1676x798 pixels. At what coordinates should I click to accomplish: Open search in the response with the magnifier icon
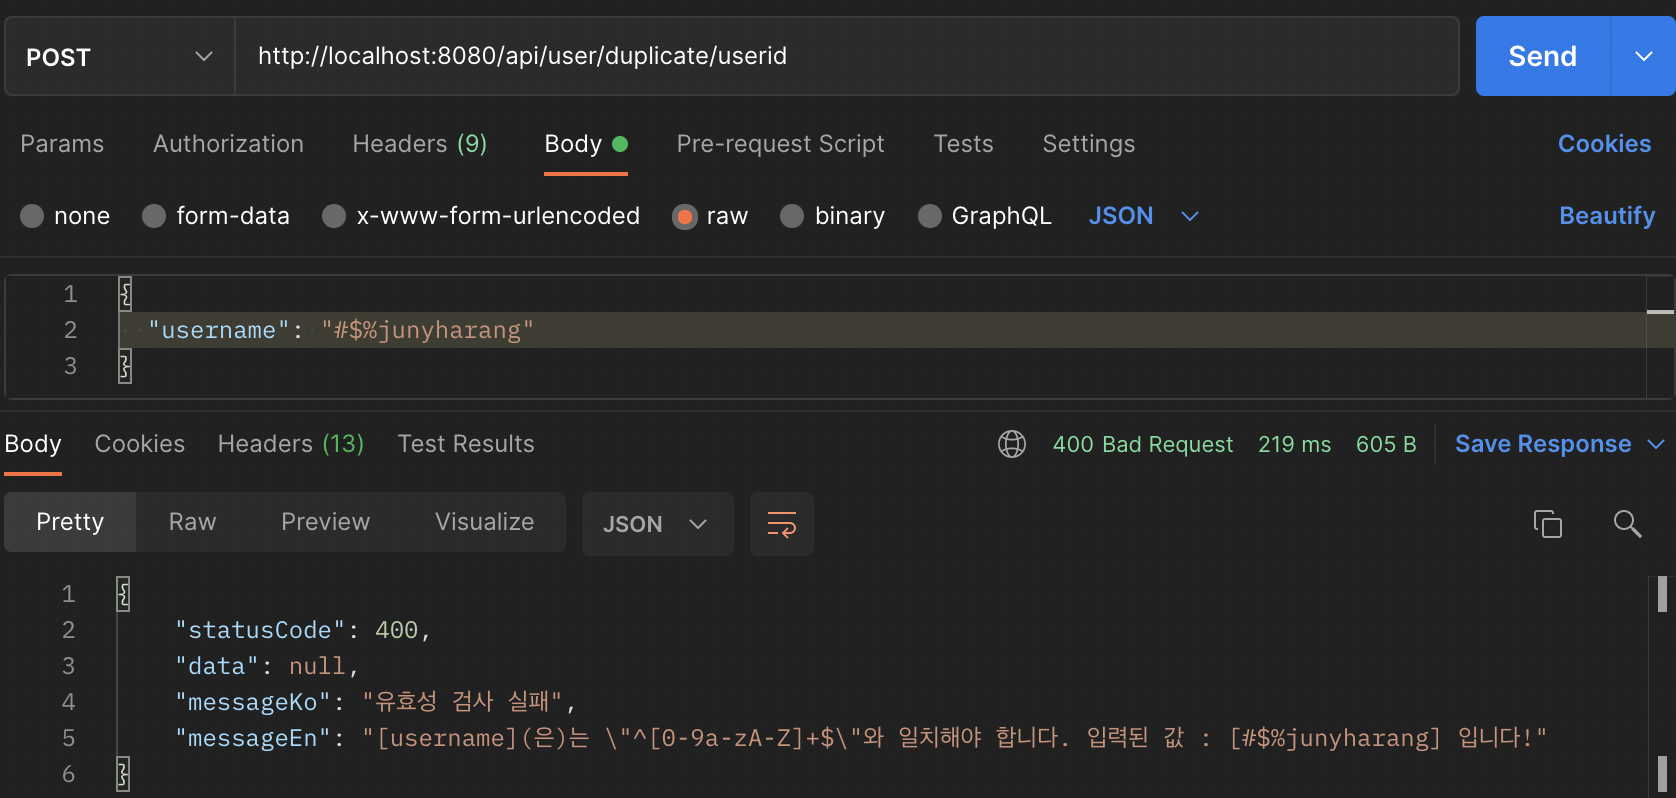[1627, 523]
